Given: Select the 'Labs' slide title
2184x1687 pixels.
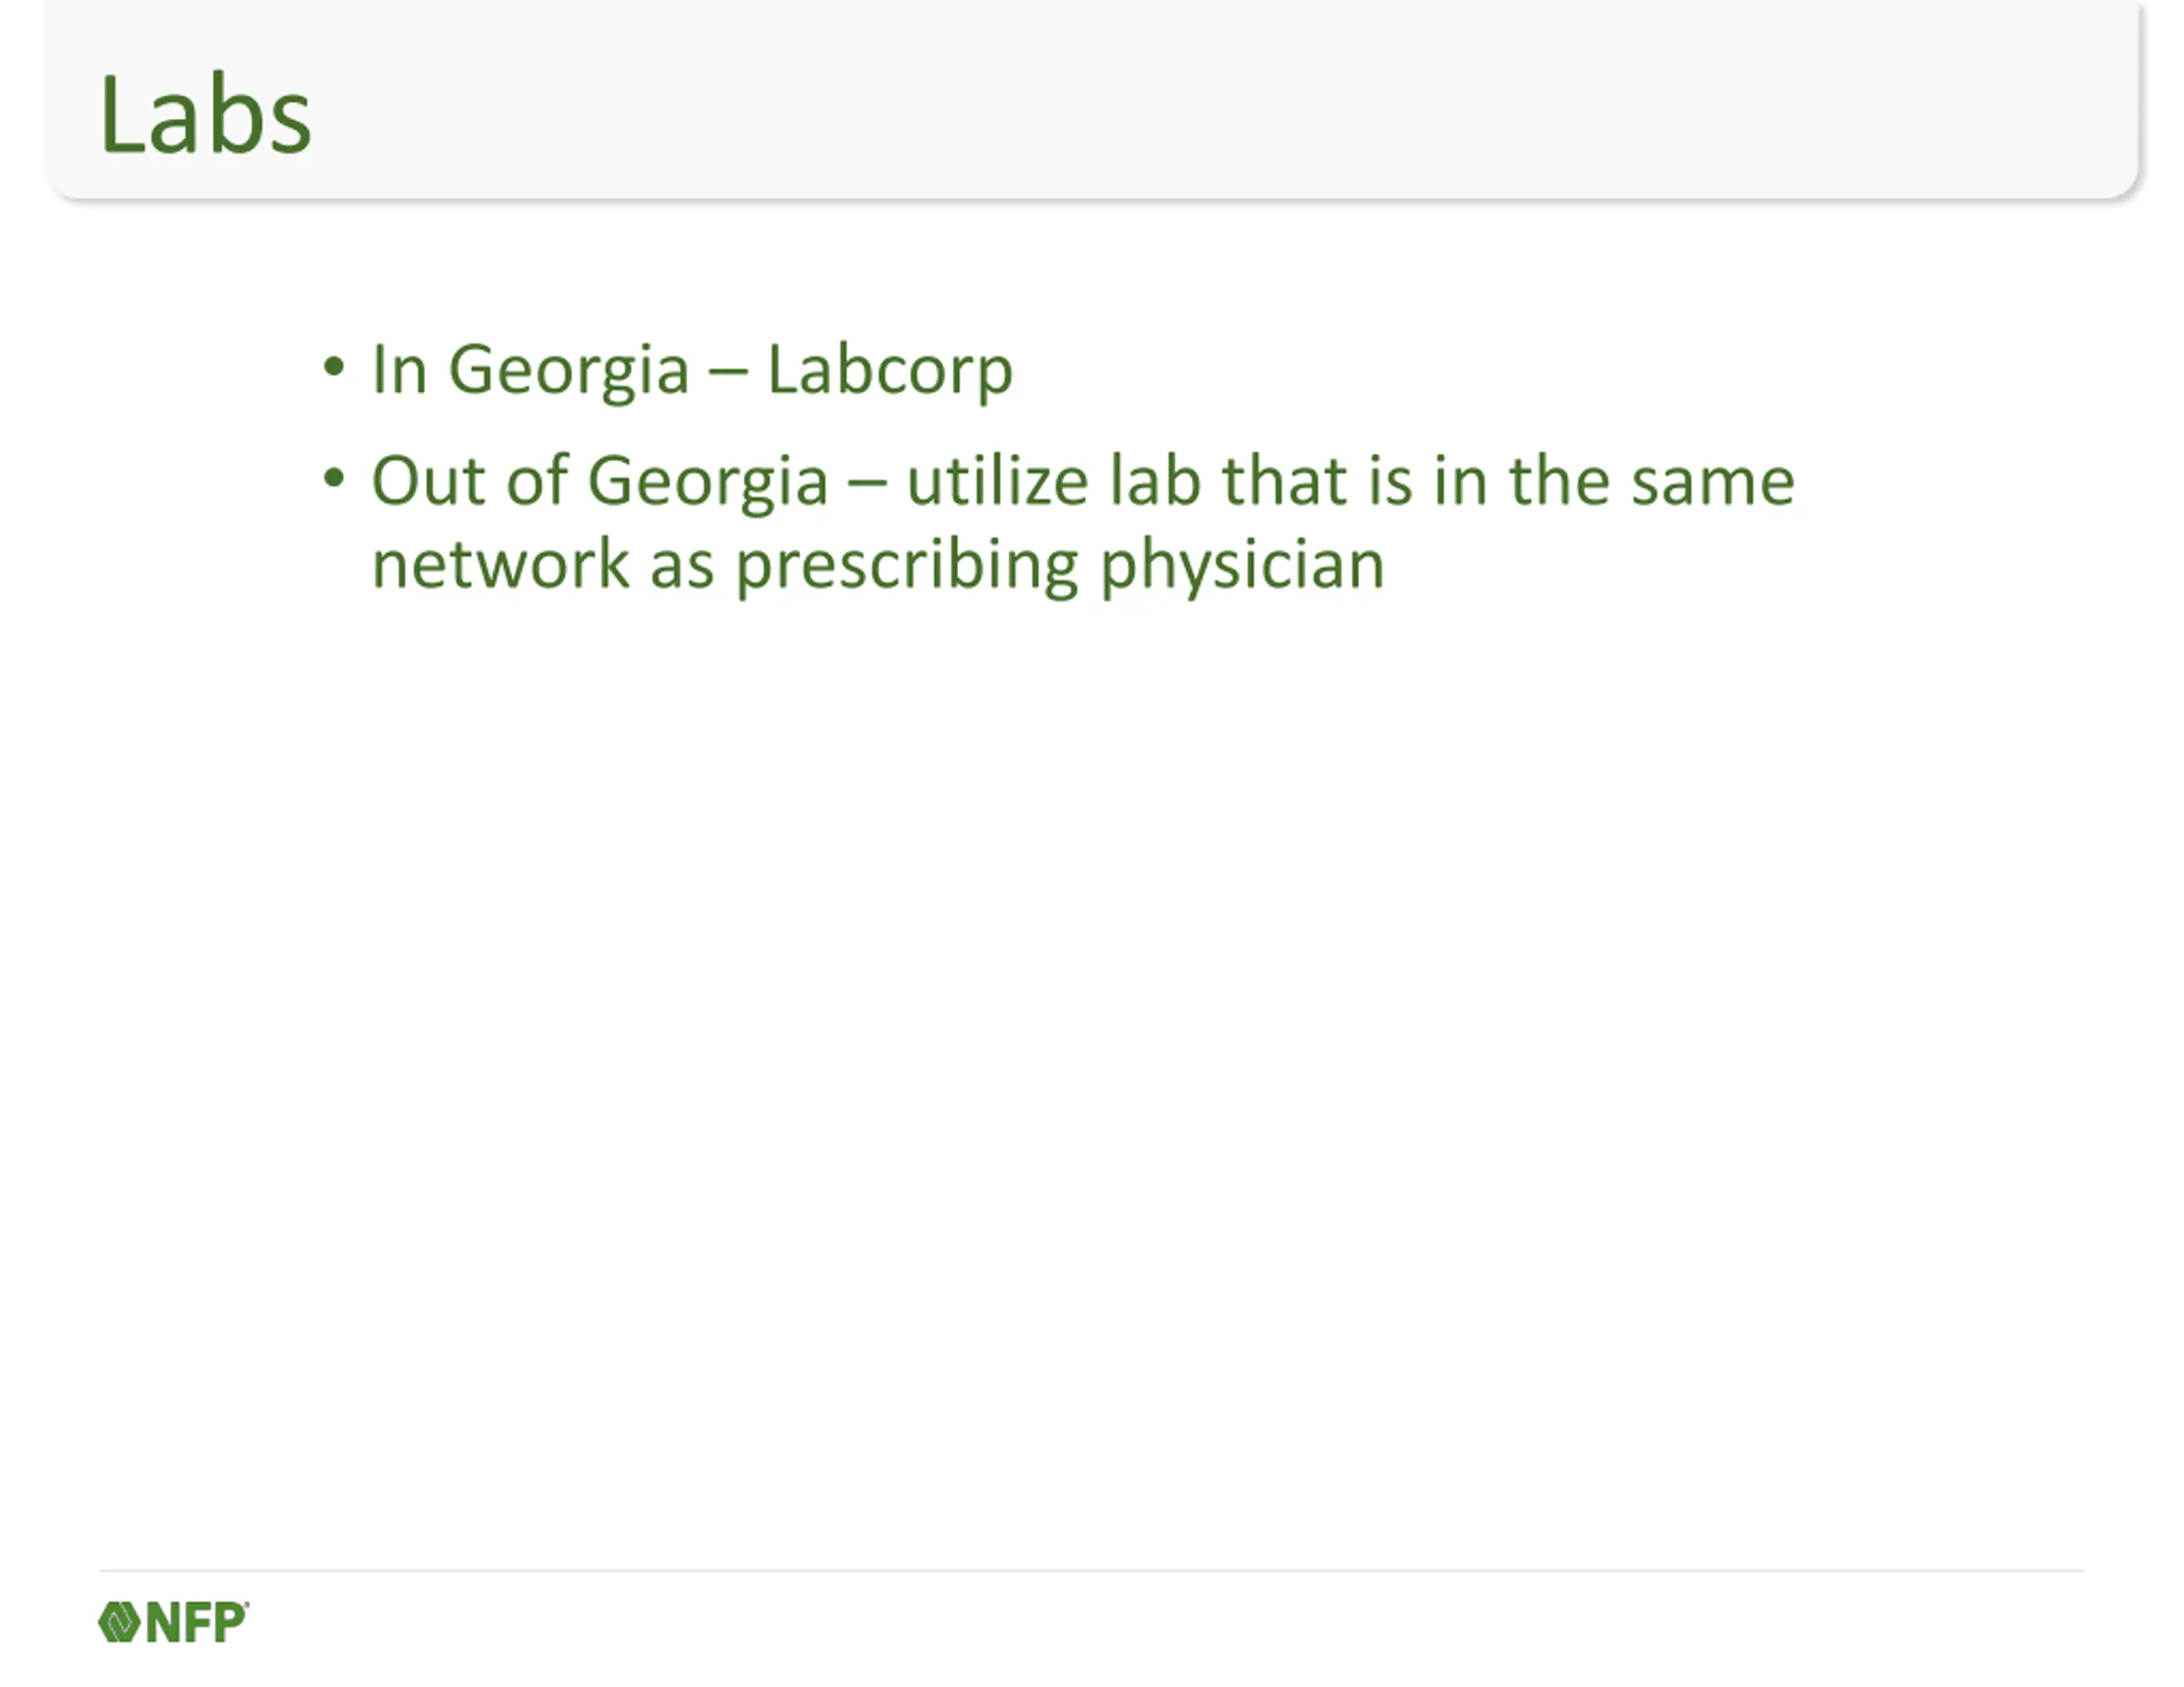Looking at the screenshot, I should coord(206,115).
